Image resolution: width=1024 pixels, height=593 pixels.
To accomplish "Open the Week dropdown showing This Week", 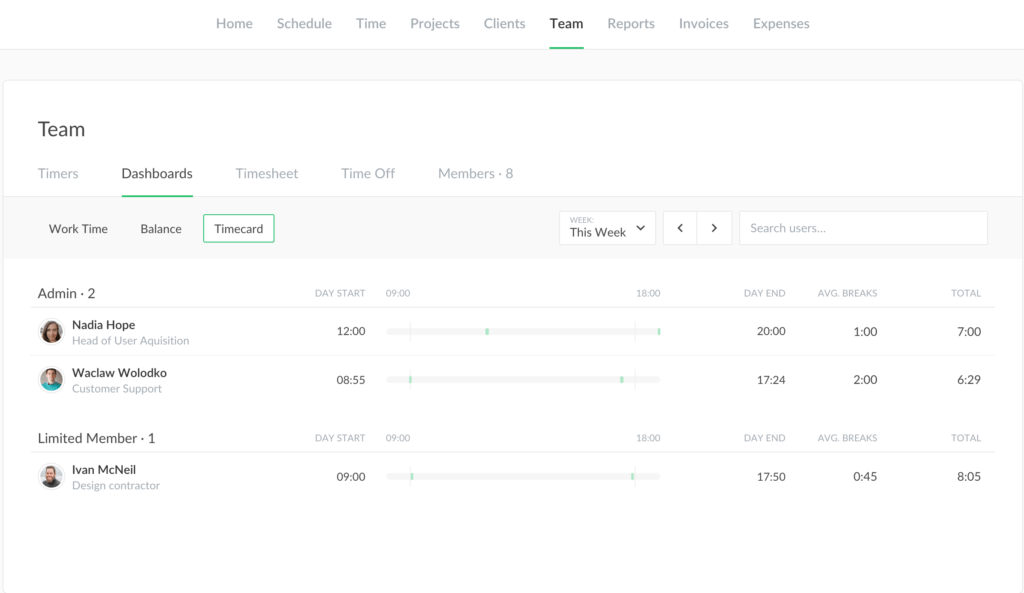I will coord(607,228).
